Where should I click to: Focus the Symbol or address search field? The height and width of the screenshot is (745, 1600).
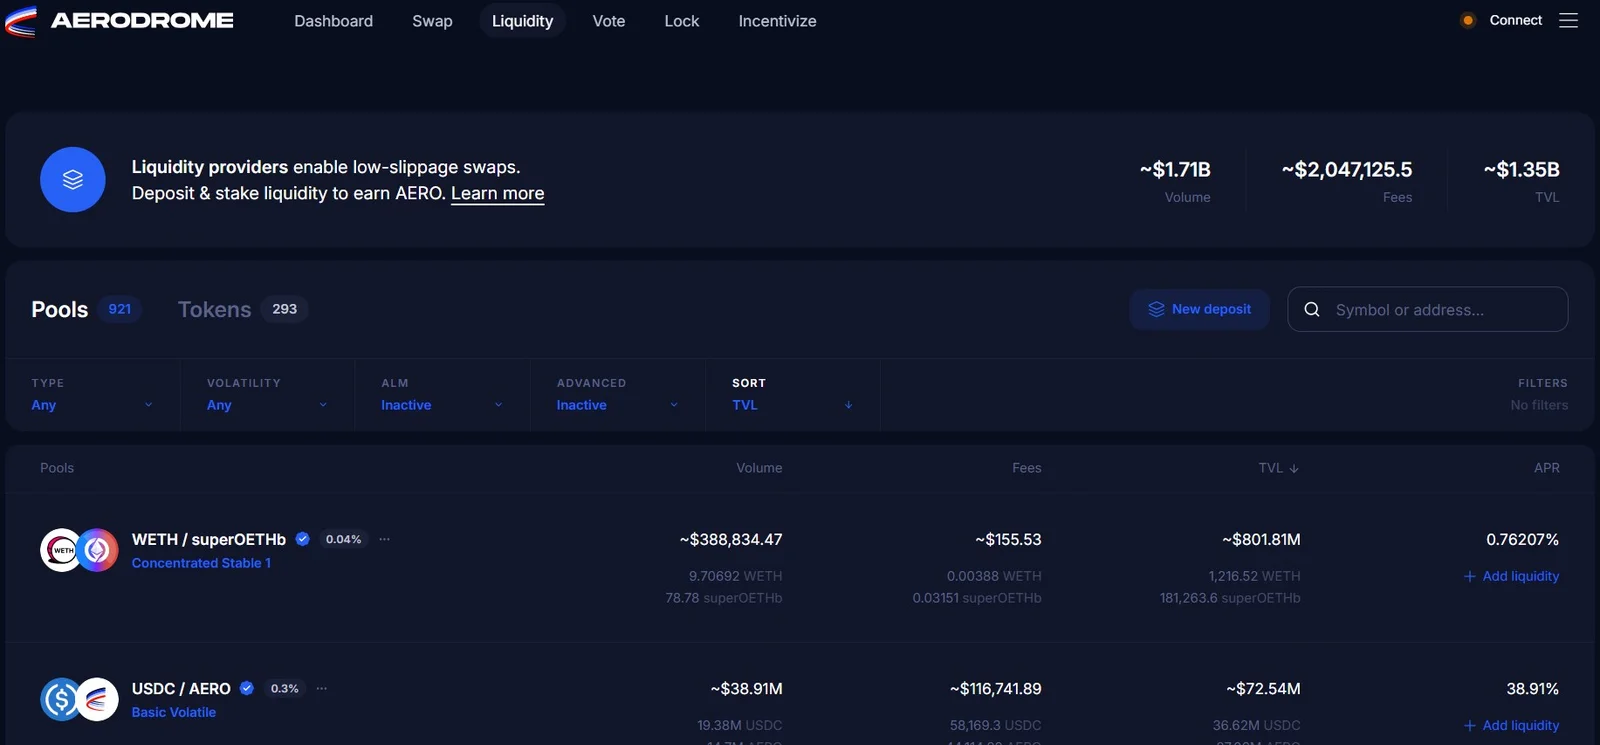click(1428, 309)
